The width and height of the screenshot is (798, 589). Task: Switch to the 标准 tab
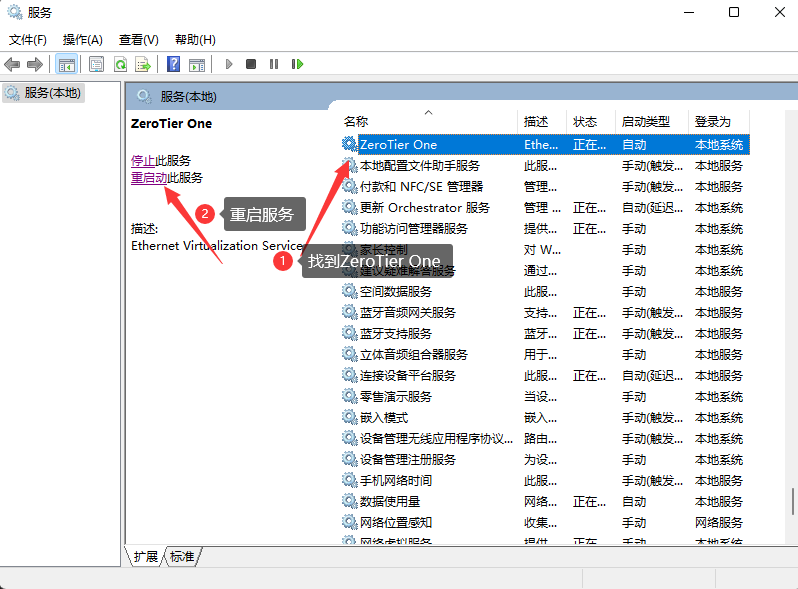click(x=182, y=557)
